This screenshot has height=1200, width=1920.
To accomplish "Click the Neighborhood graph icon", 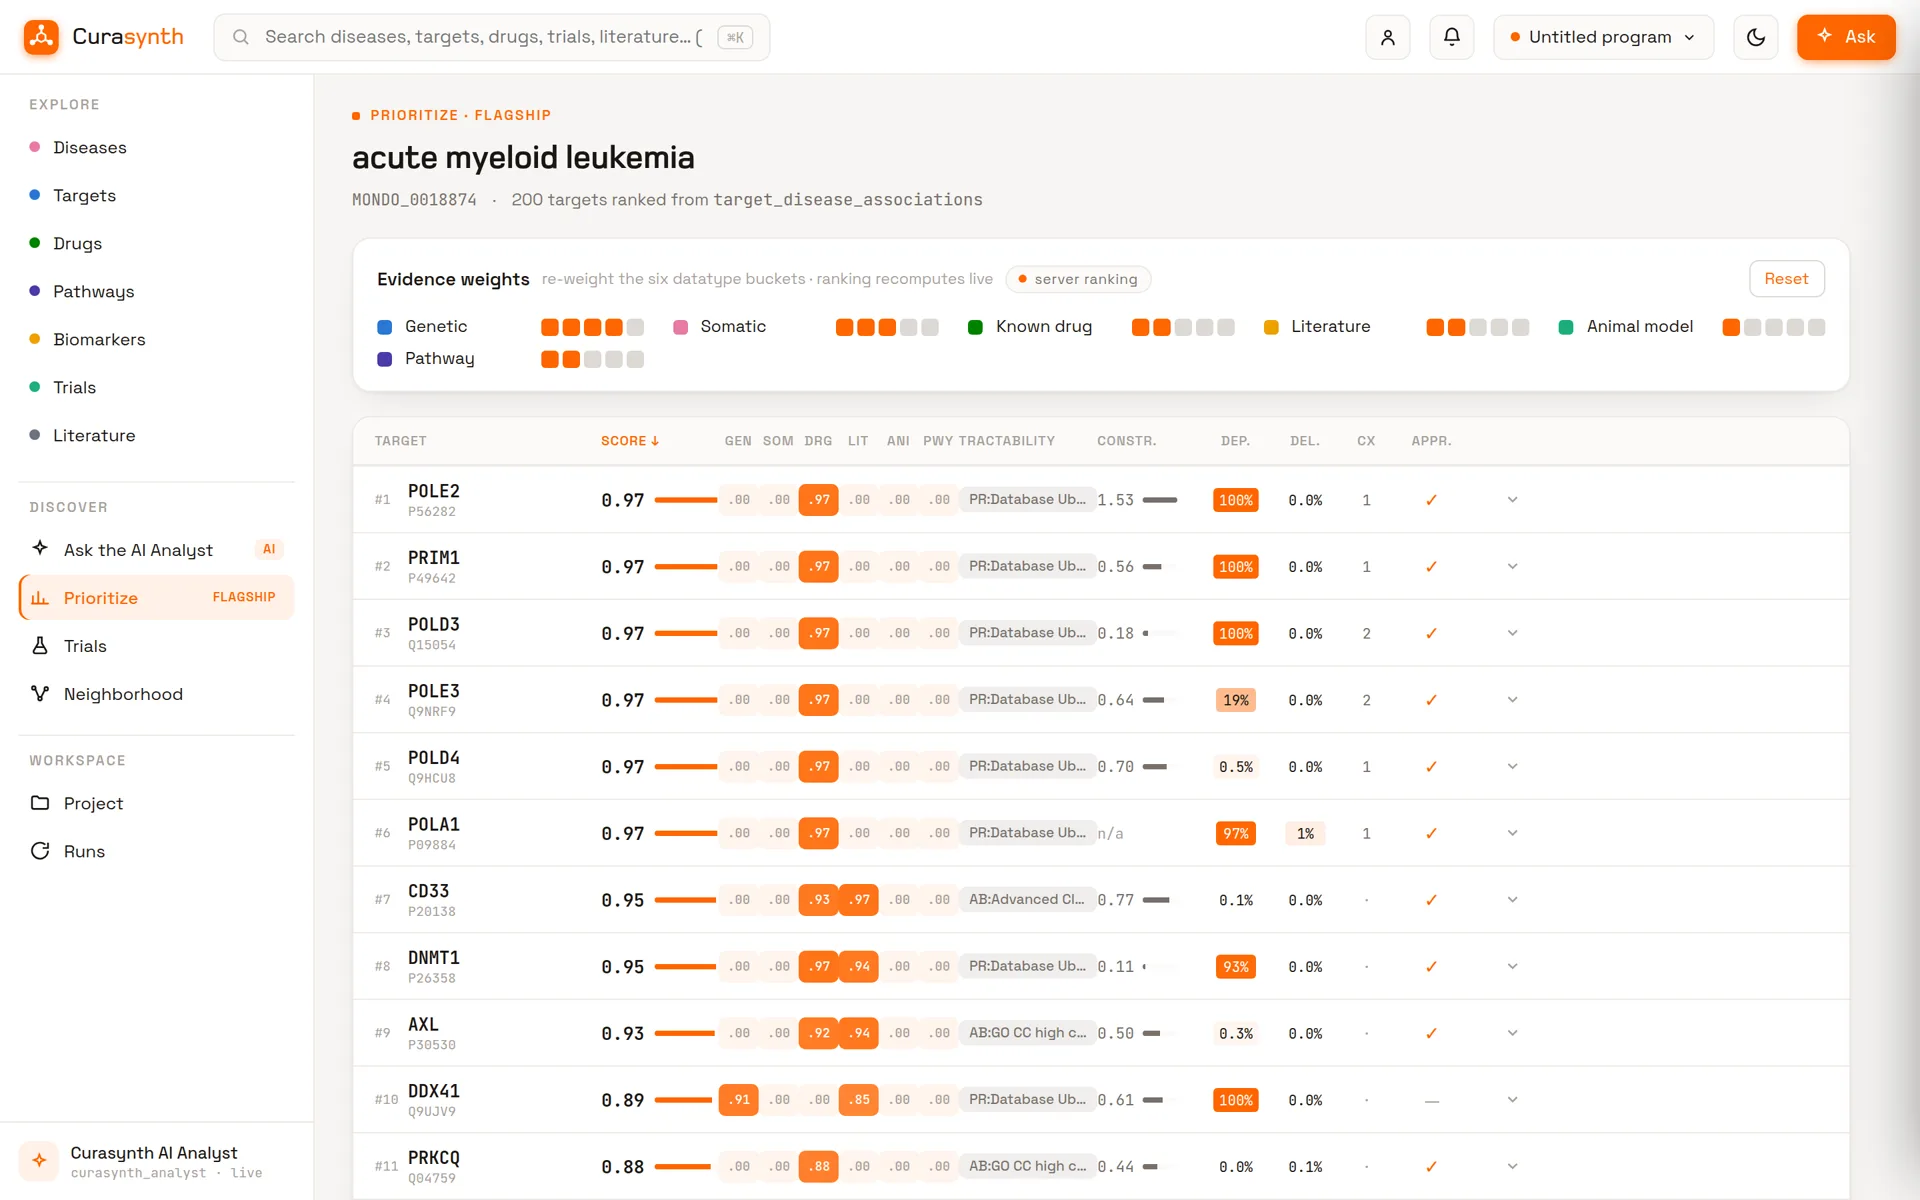I will (40, 693).
